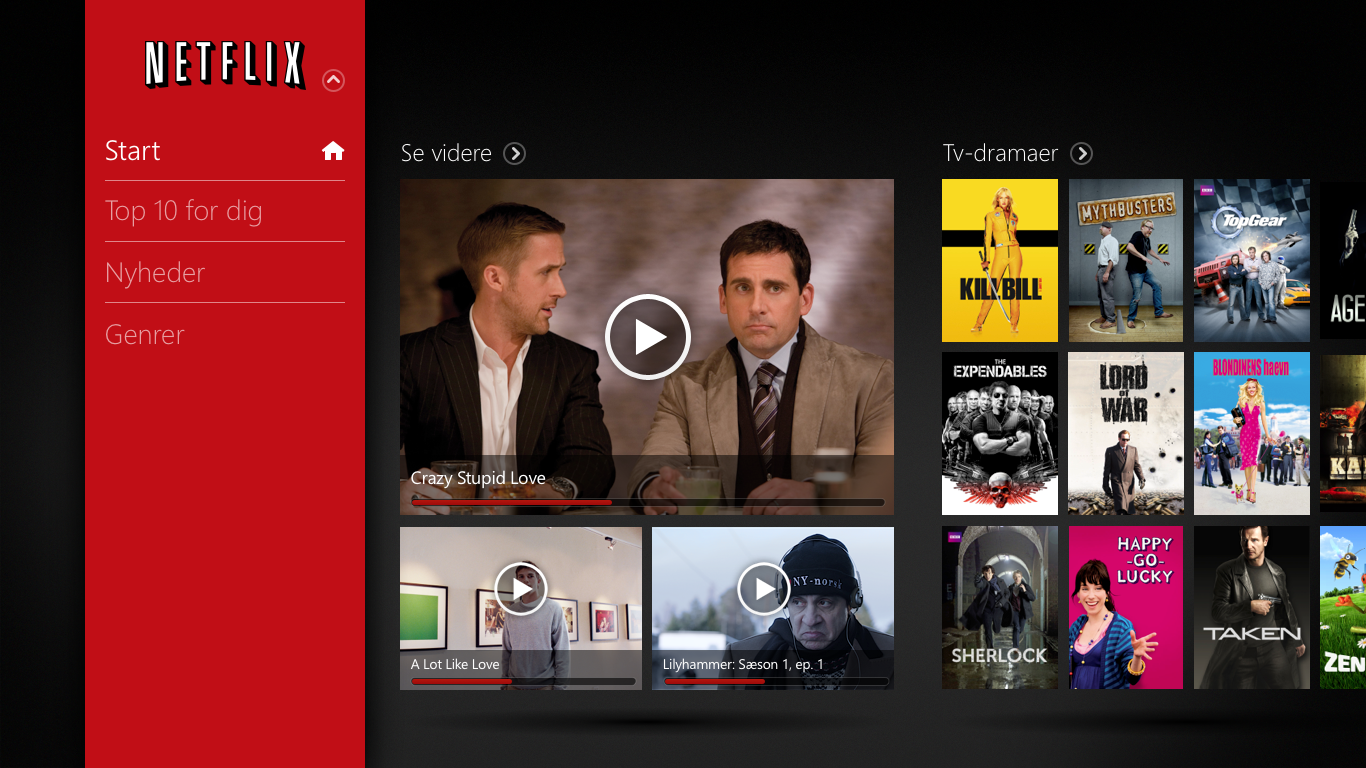
Task: Open the Lord of War poster
Action: coord(1126,433)
